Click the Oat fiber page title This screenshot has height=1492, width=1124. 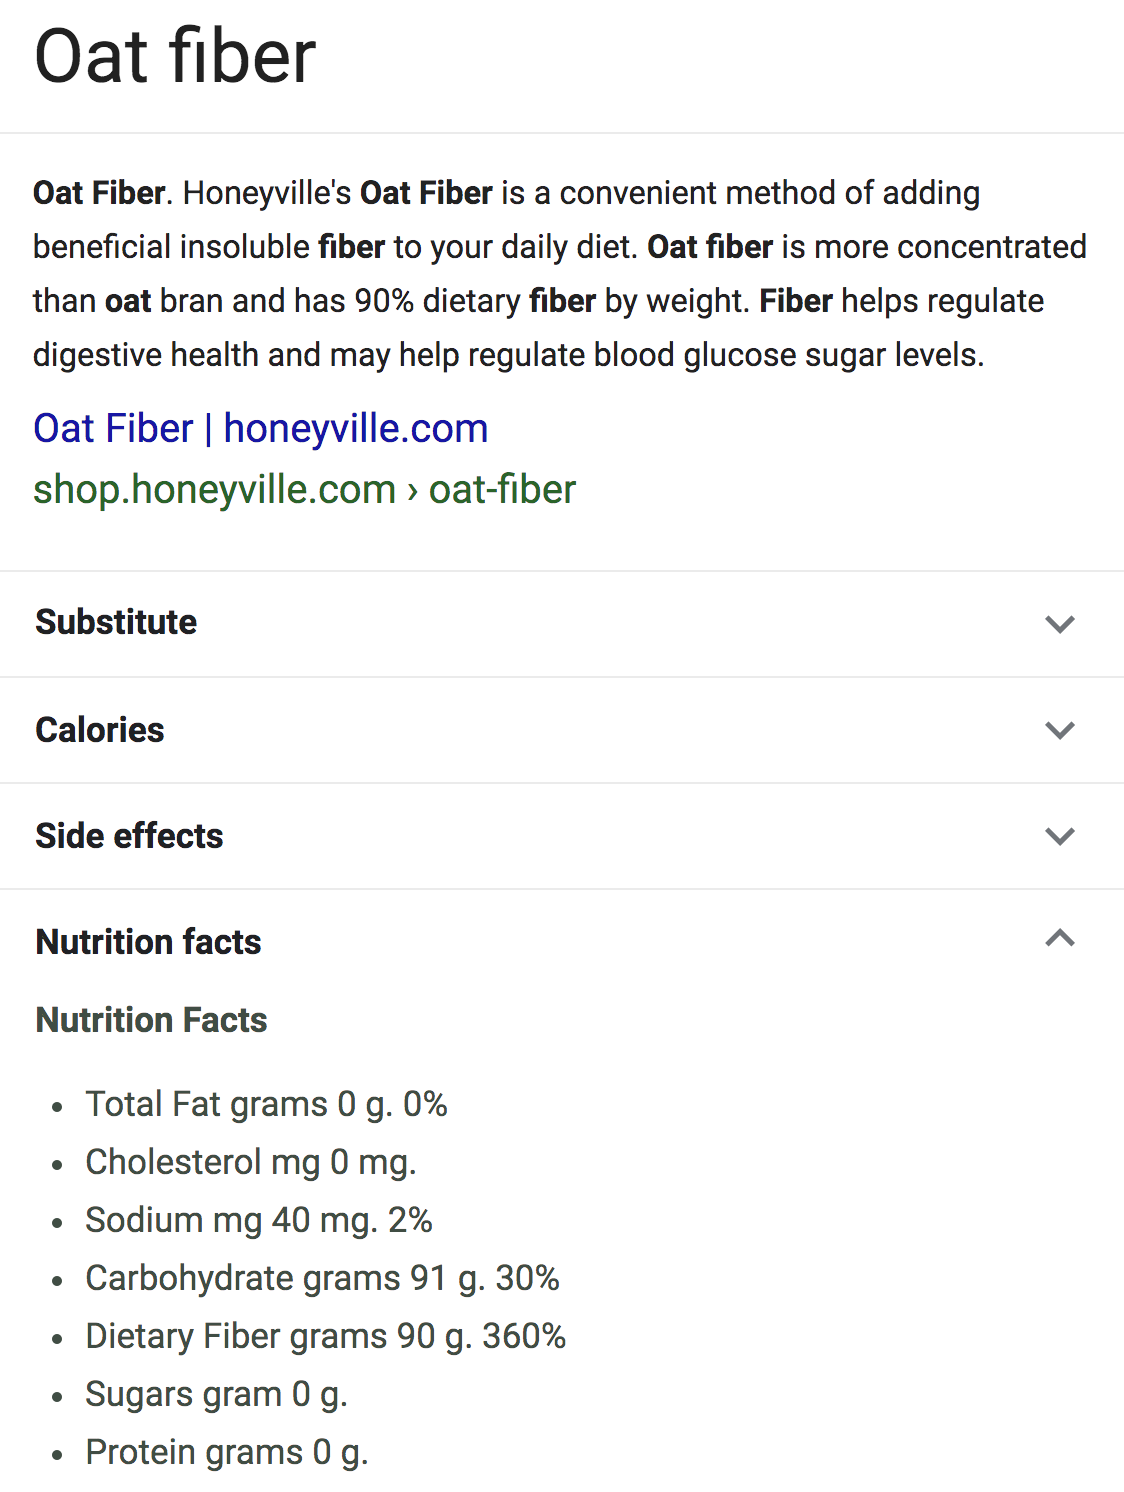175,57
